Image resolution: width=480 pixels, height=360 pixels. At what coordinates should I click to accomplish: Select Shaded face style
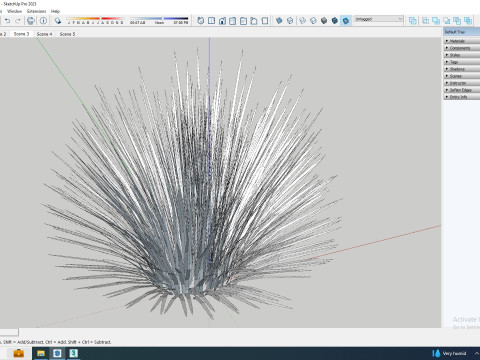(324, 21)
